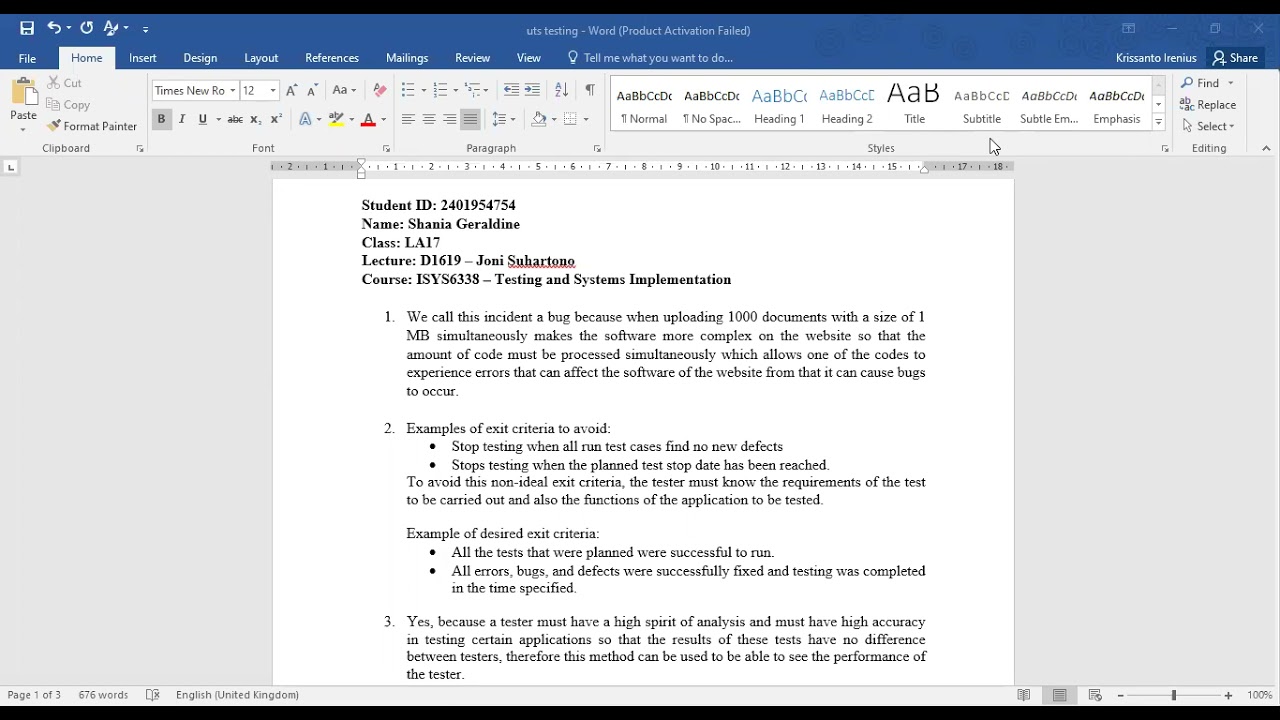This screenshot has height=720, width=1280.
Task: Align text right
Action: [450, 119]
